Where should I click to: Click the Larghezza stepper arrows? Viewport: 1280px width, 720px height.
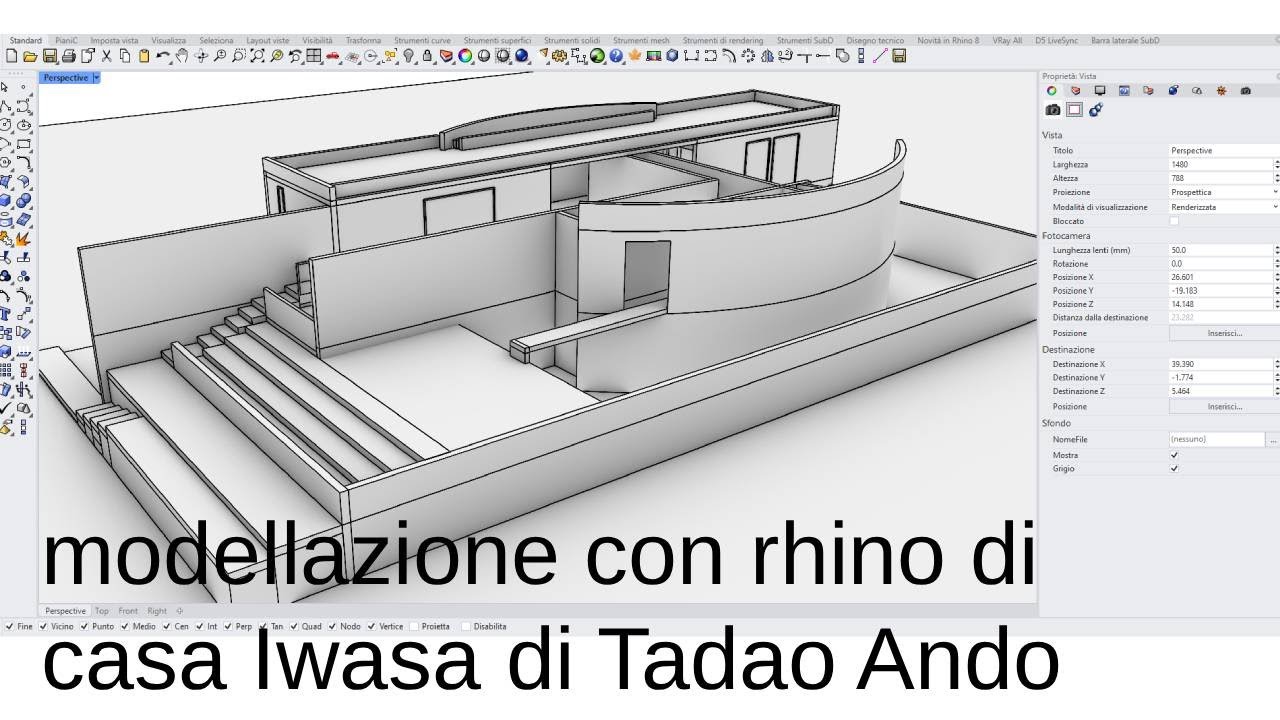1276,164
